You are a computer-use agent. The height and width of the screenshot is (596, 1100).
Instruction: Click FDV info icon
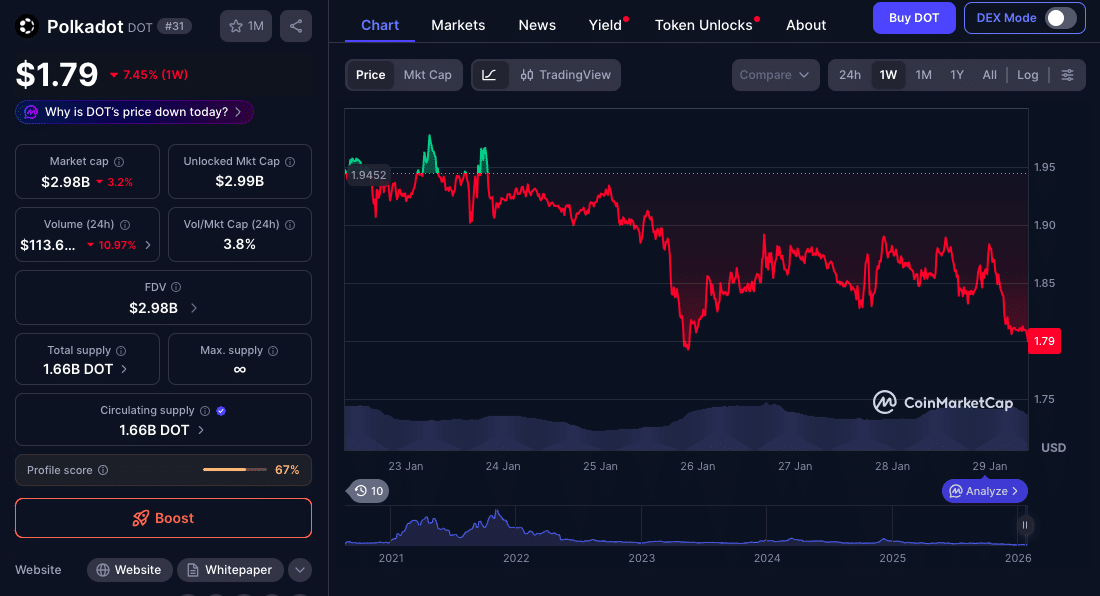pyautogui.click(x=176, y=287)
